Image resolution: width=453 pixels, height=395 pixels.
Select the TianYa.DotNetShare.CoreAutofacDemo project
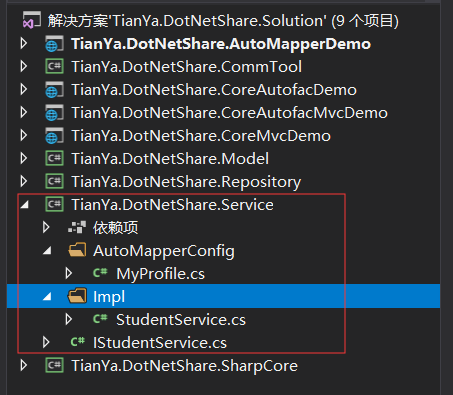214,90
